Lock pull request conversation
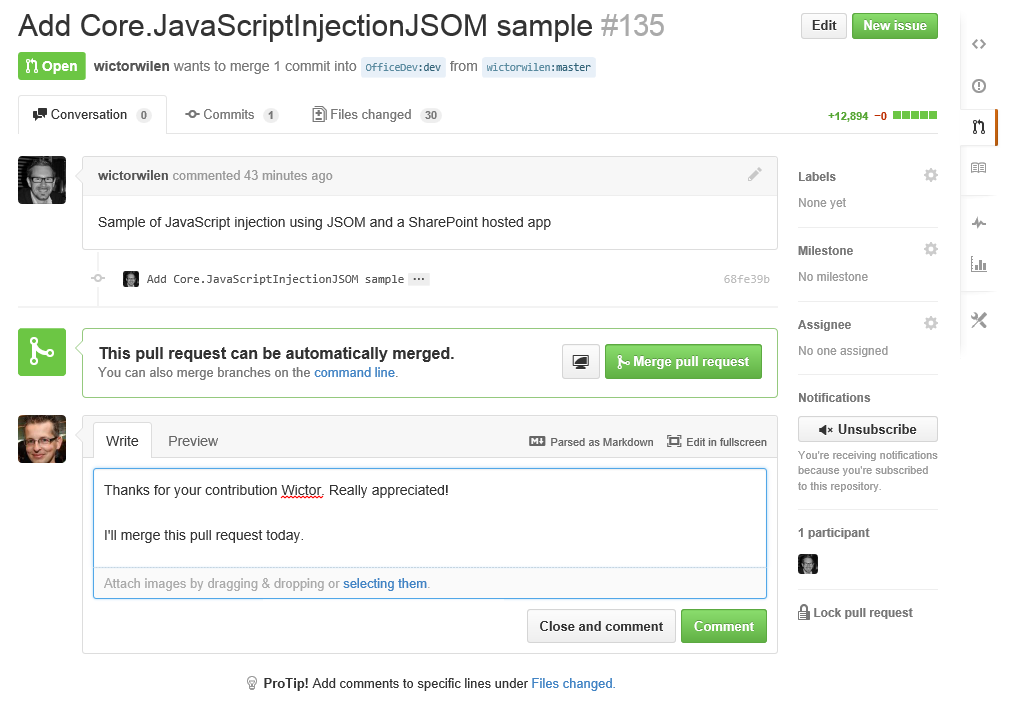This screenshot has height=707, width=1026. coord(856,613)
